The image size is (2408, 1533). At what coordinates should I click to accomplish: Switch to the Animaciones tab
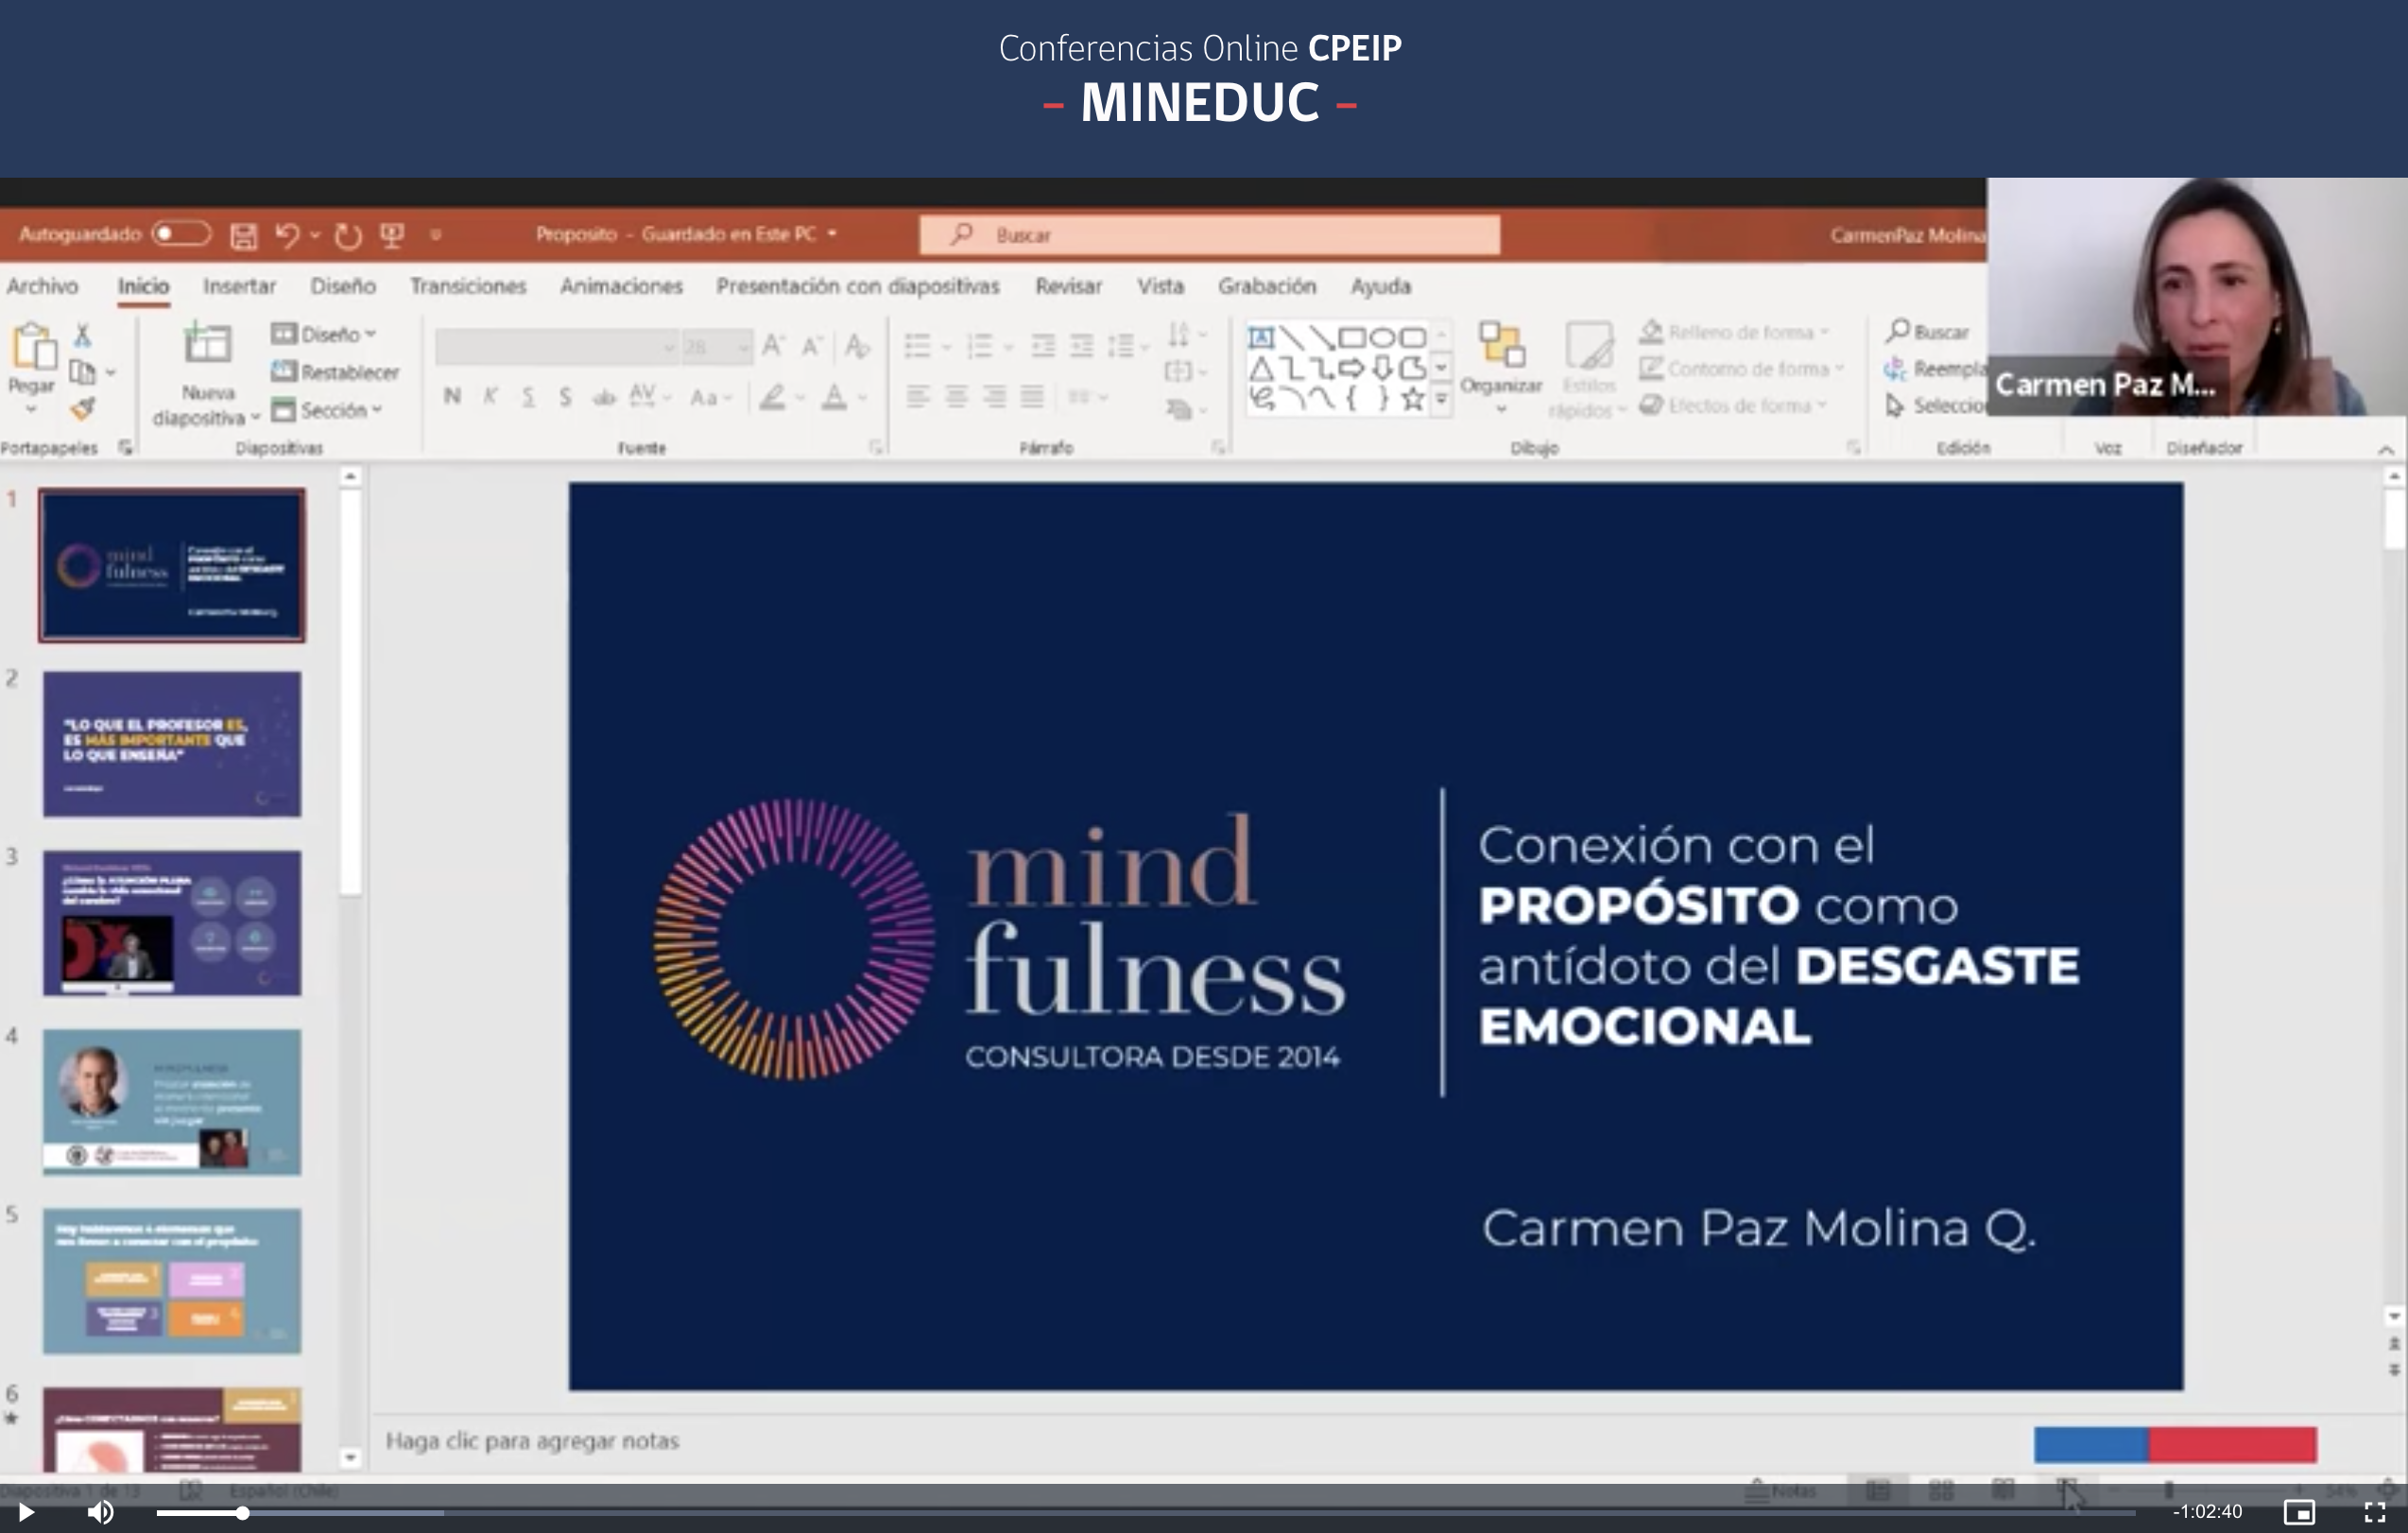[x=621, y=286]
